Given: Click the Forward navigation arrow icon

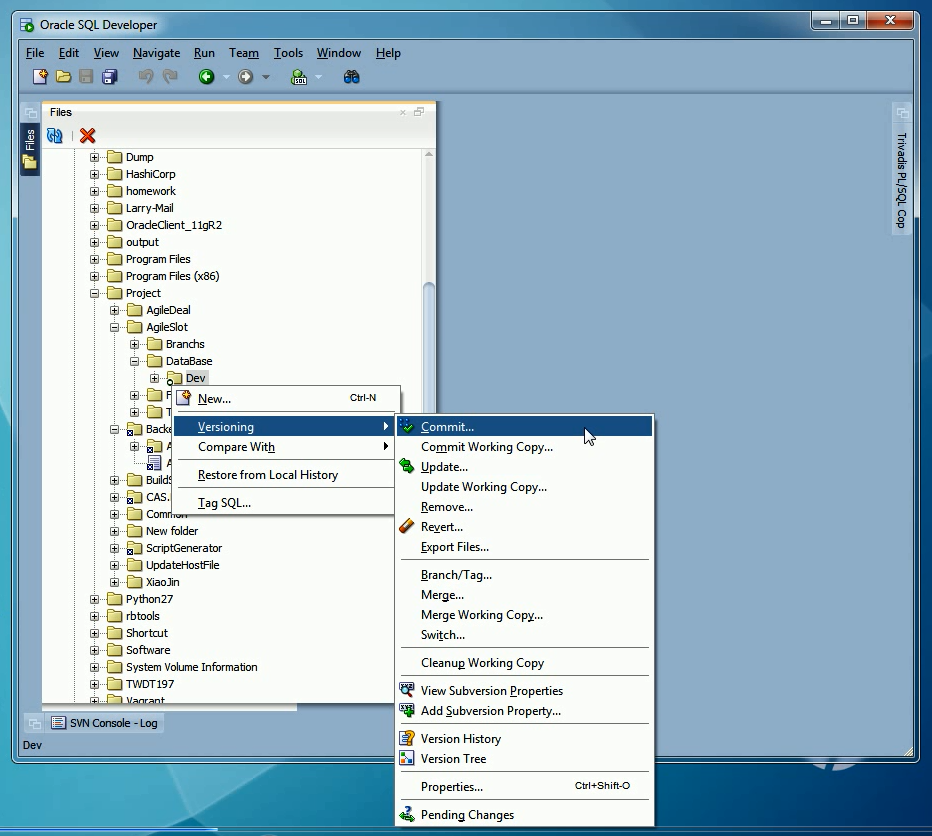Looking at the screenshot, I should 245,77.
